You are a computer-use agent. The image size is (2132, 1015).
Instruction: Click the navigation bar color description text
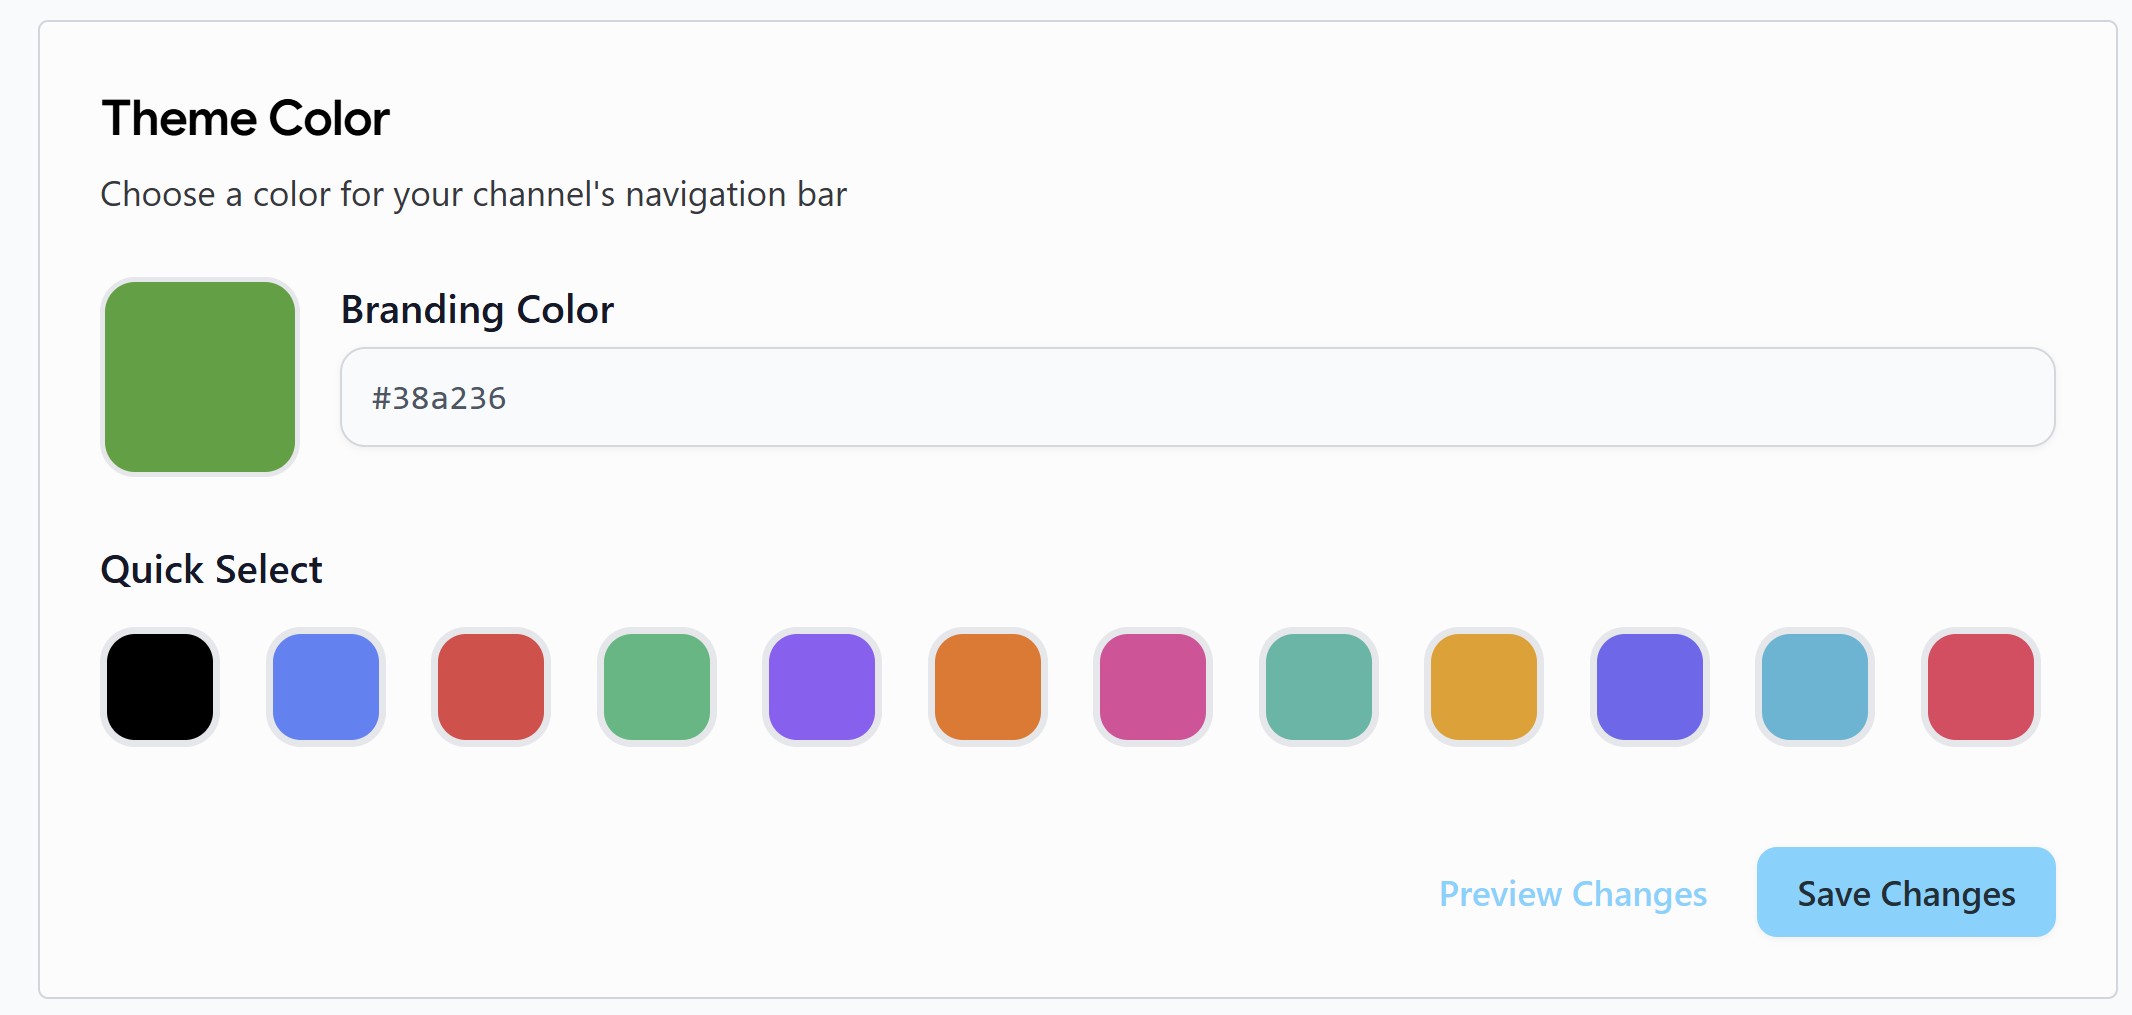(473, 194)
